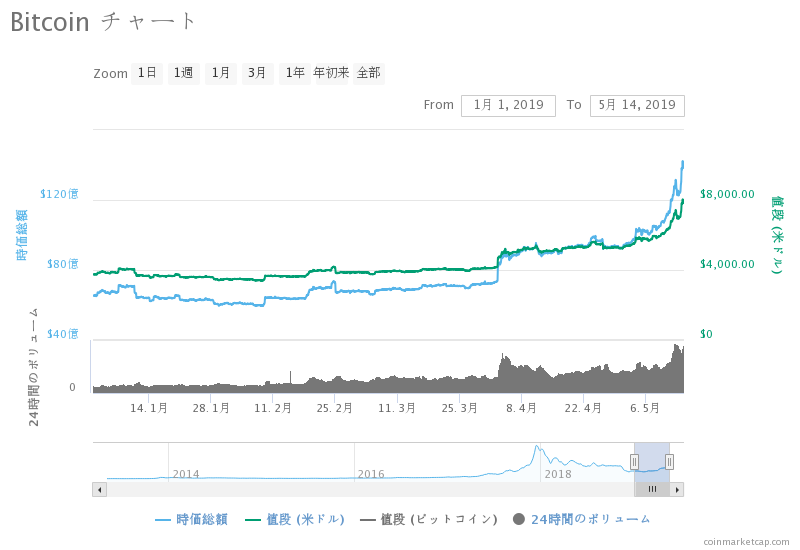Toggle the 値段 (ビットコイン) legend series
800x550 pixels.
(429, 519)
